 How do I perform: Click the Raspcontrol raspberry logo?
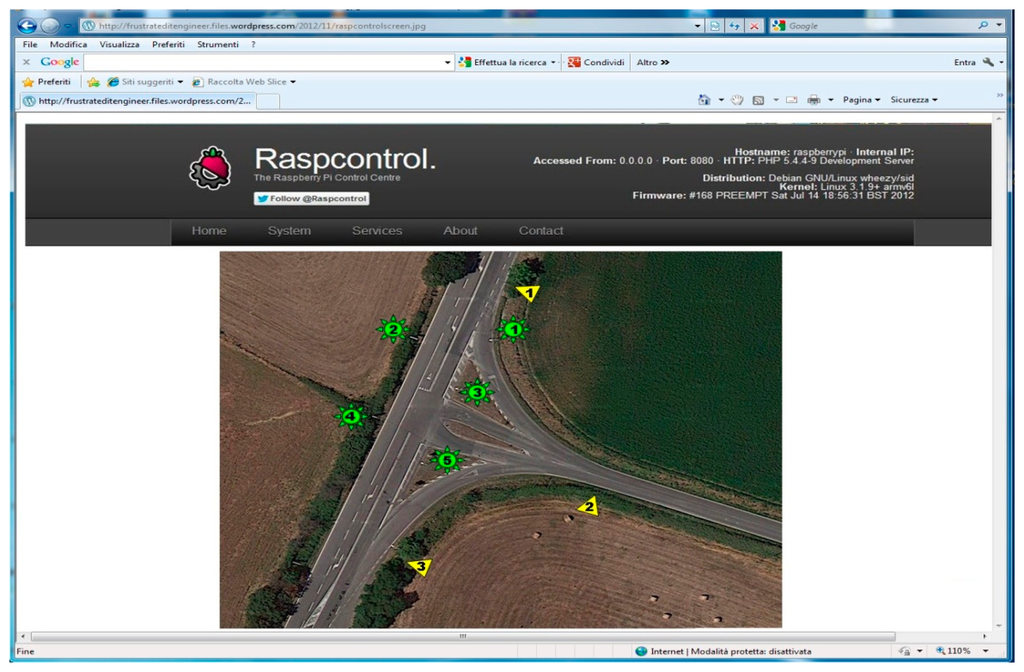pyautogui.click(x=210, y=168)
